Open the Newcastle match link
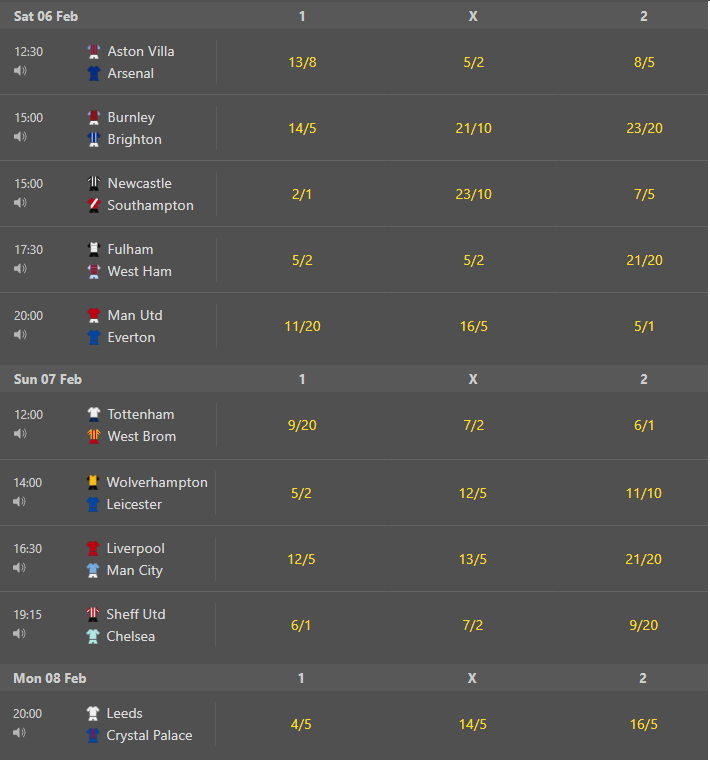 (x=139, y=184)
